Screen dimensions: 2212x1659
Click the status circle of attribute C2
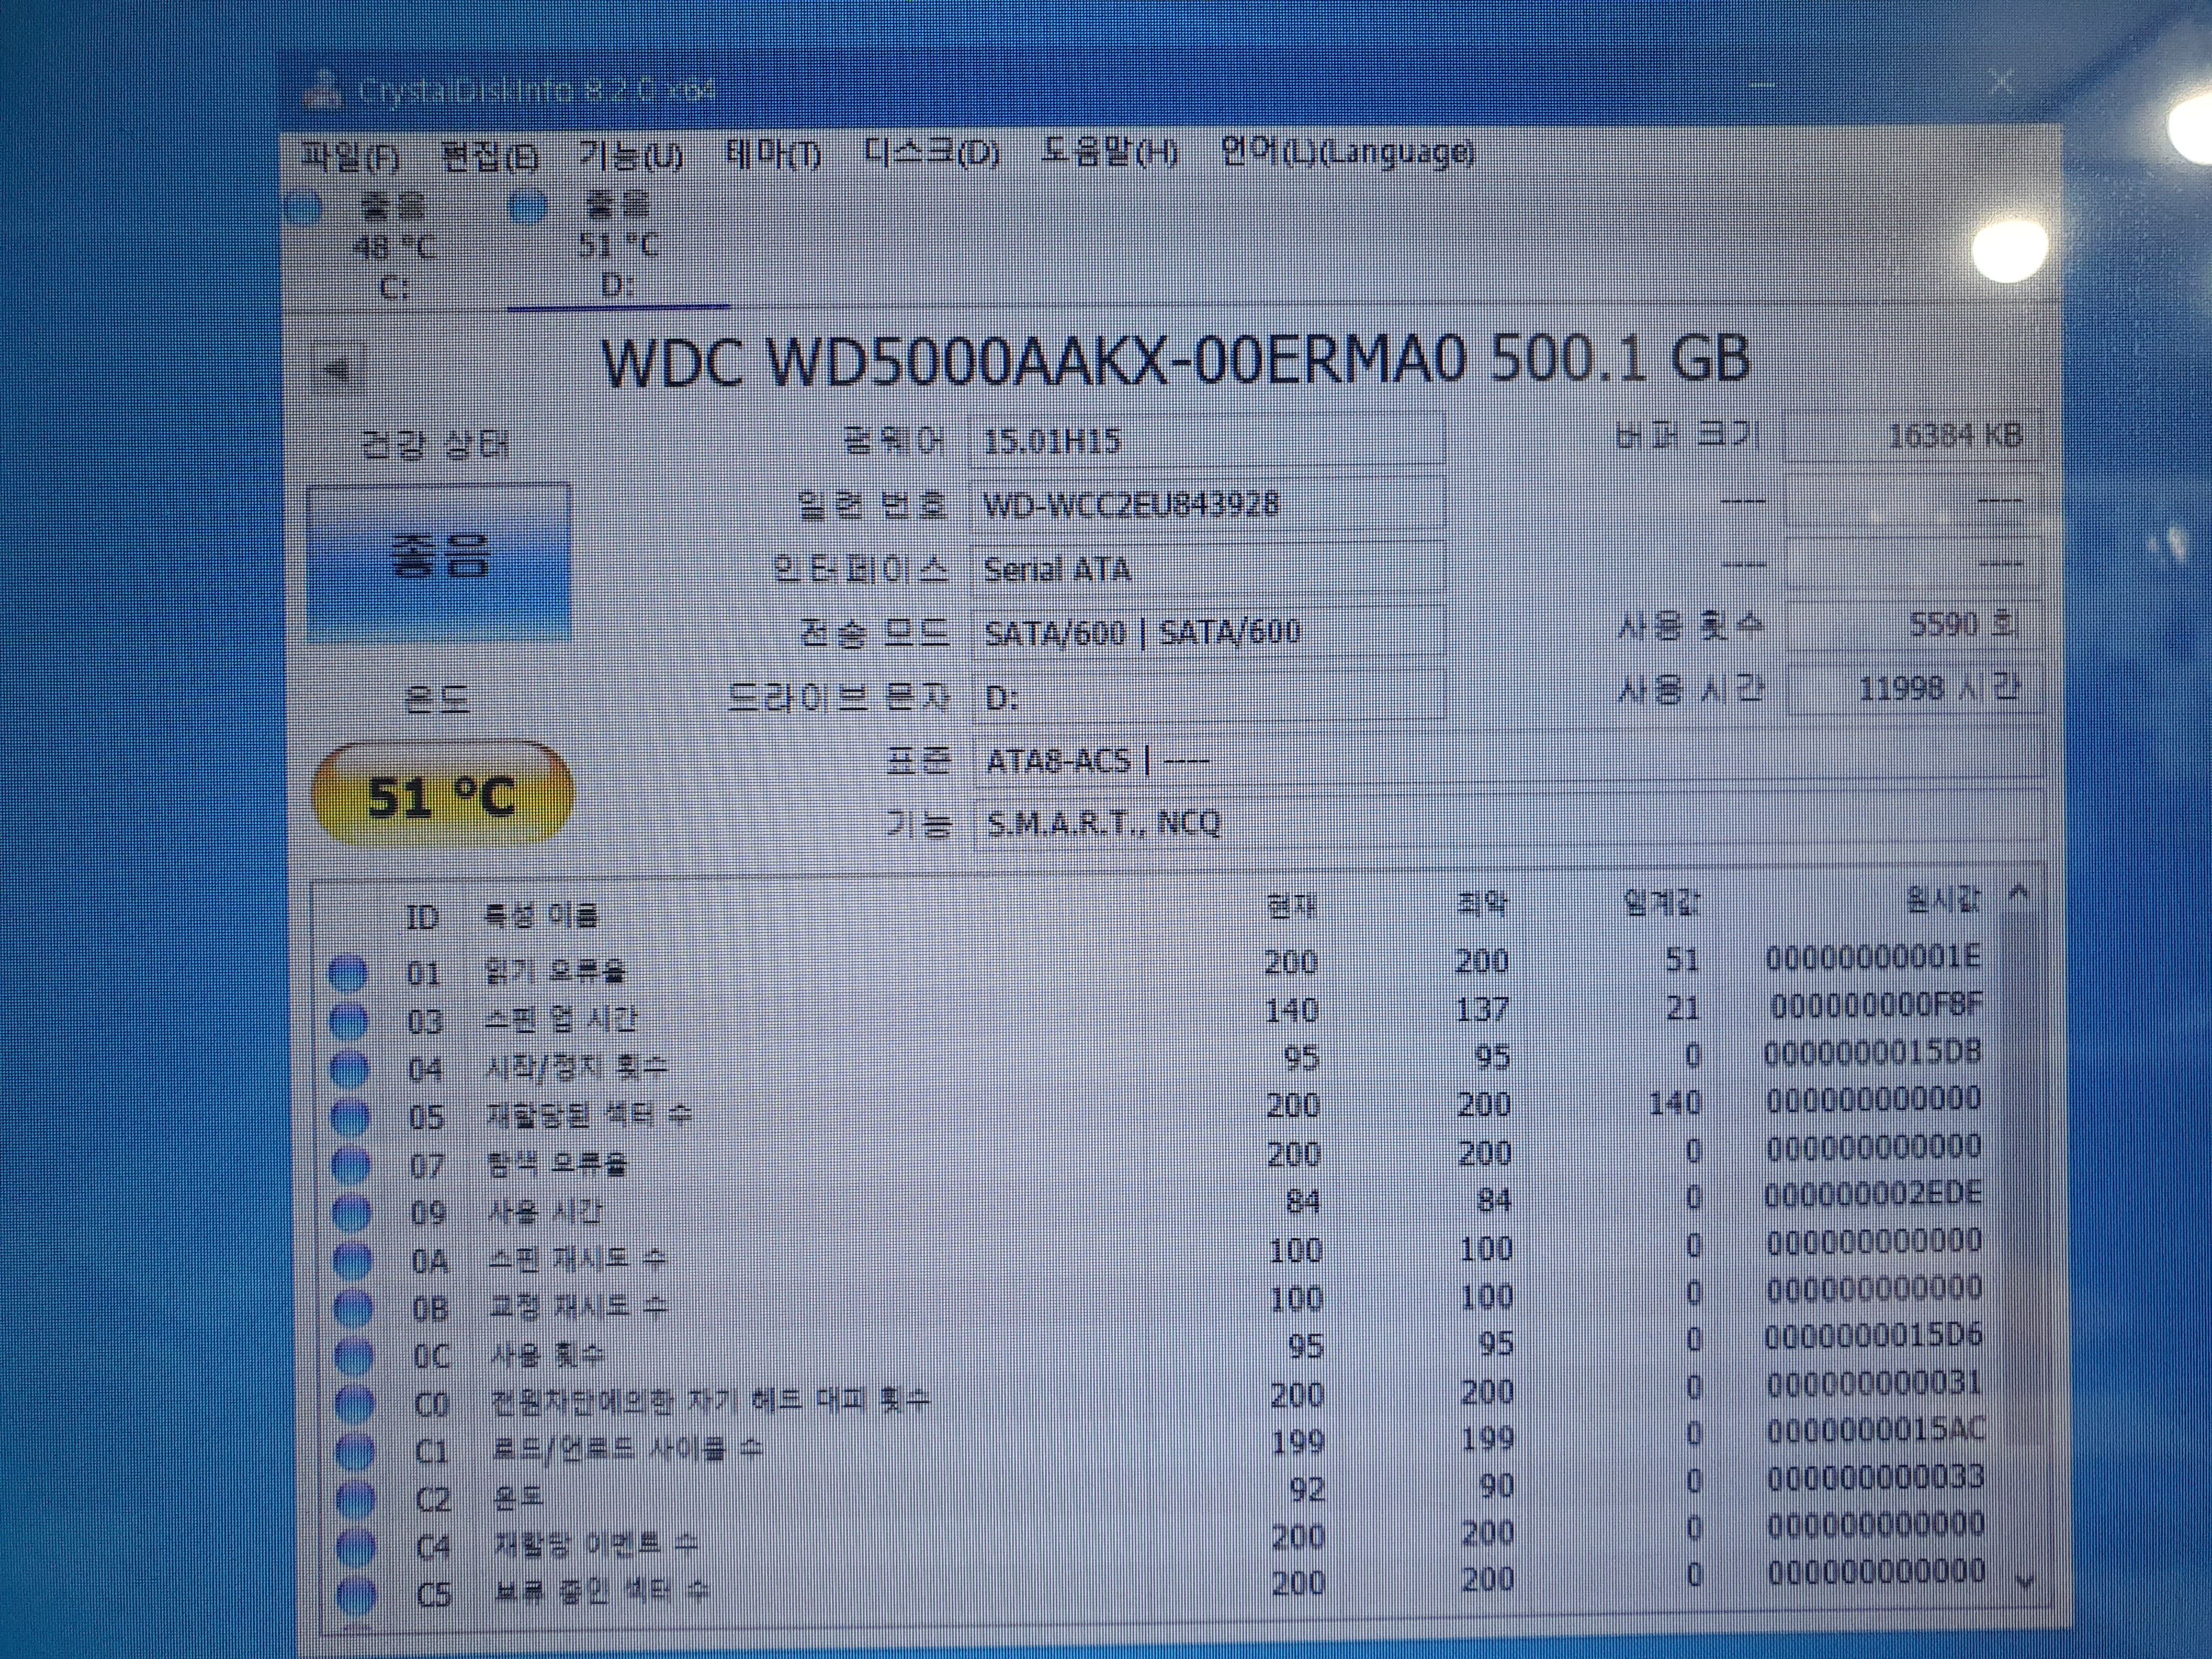[356, 1499]
